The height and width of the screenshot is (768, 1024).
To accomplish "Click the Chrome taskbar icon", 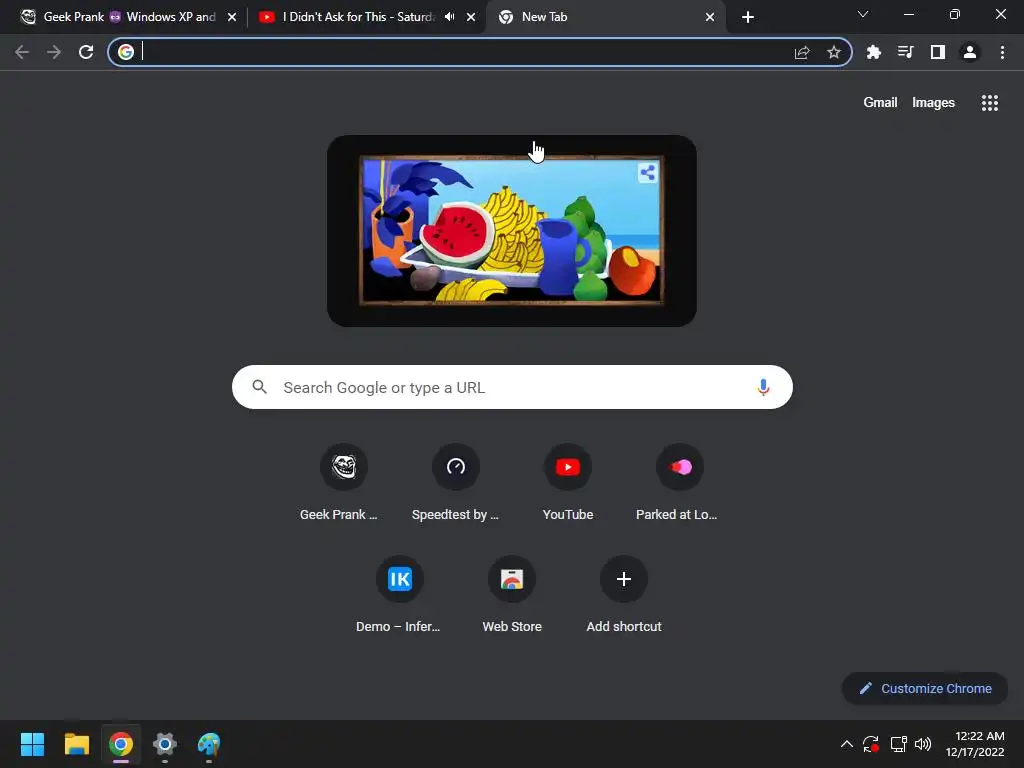I will pos(121,744).
